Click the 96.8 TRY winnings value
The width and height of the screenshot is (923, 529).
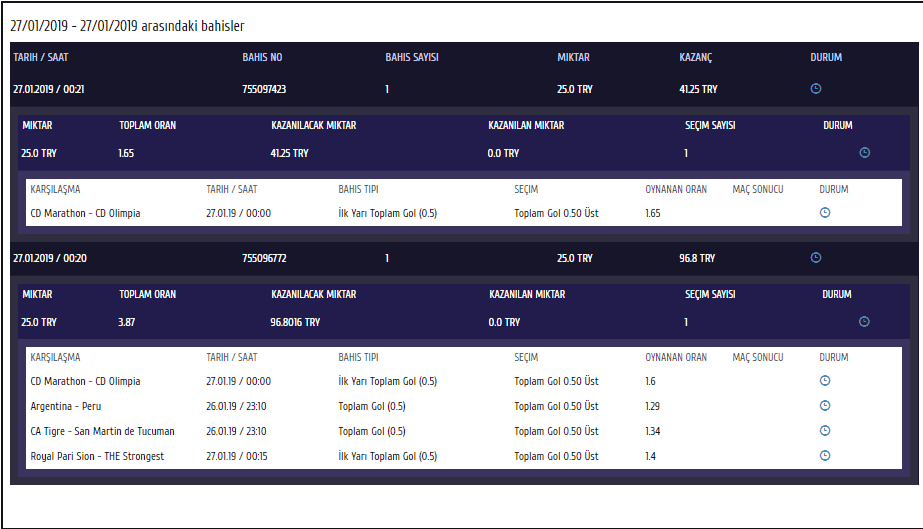697,258
